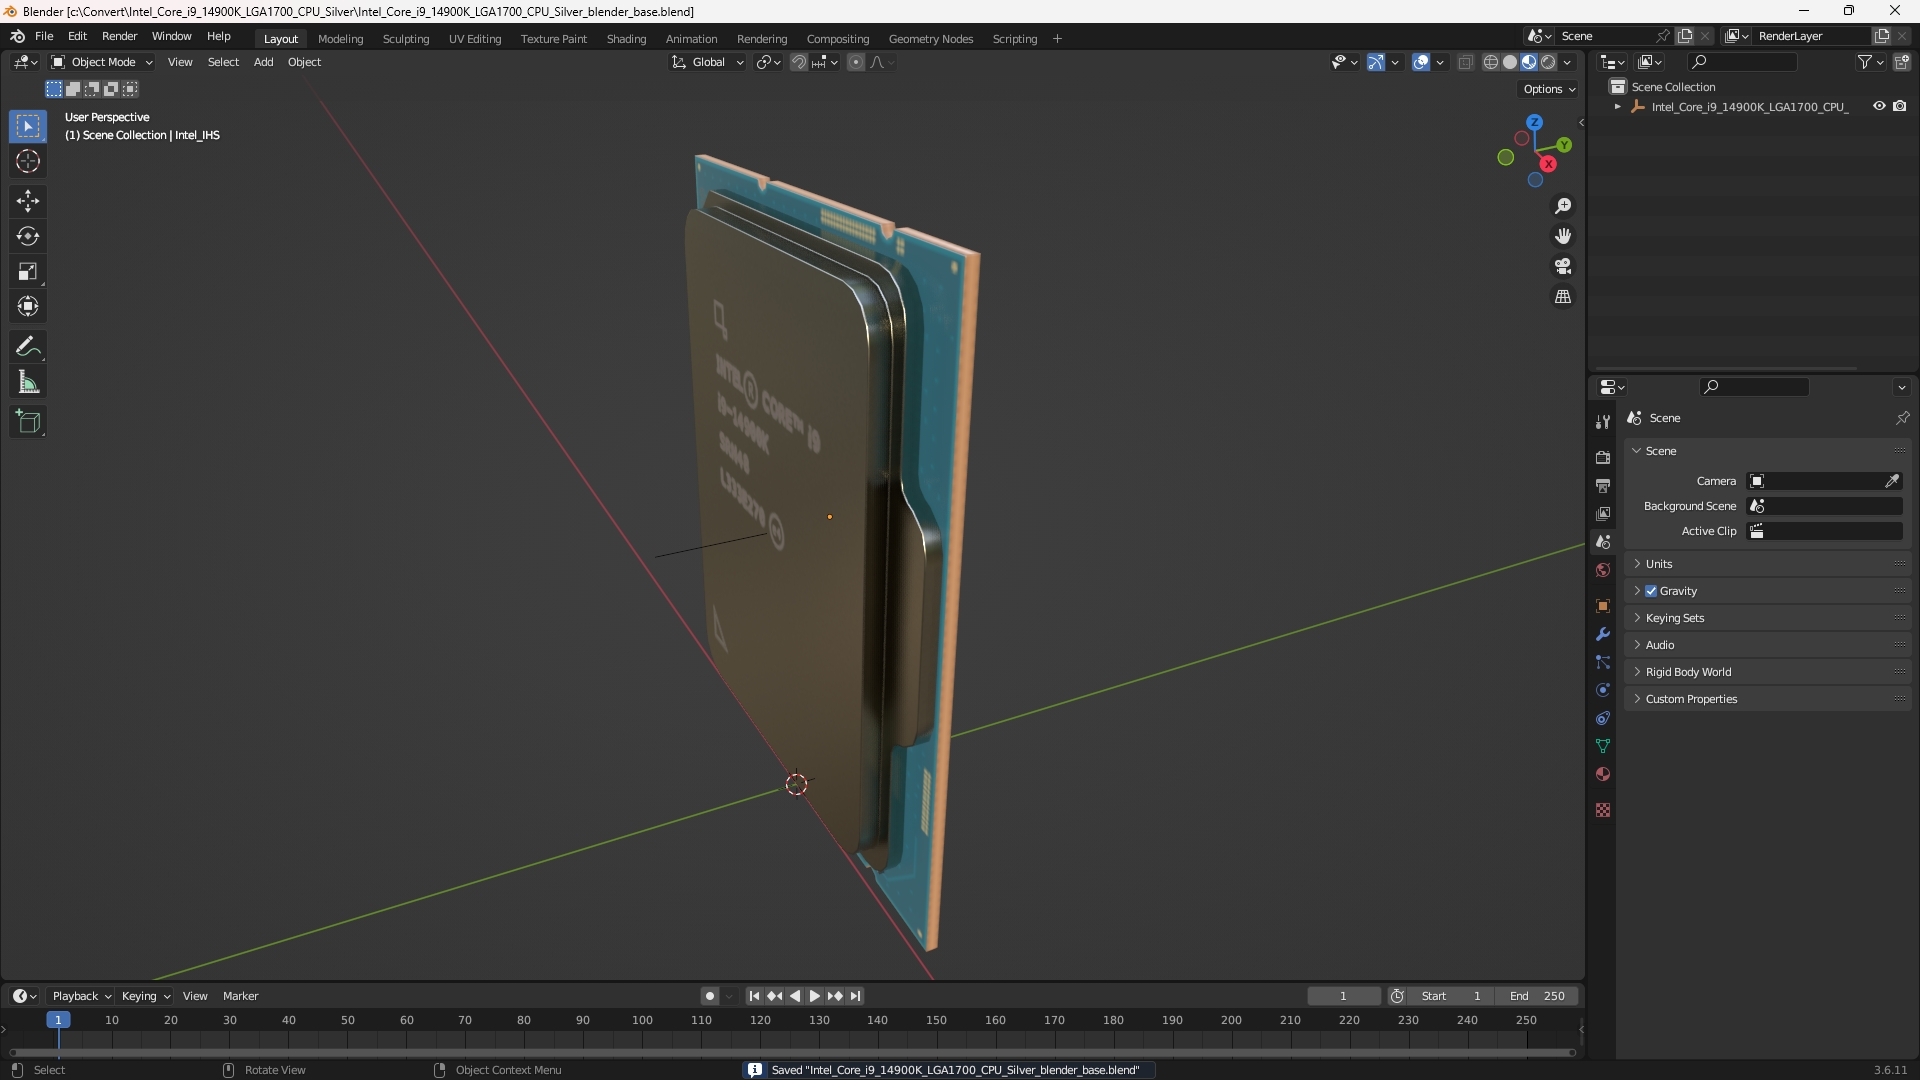
Task: Open the Render menu
Action: [119, 36]
